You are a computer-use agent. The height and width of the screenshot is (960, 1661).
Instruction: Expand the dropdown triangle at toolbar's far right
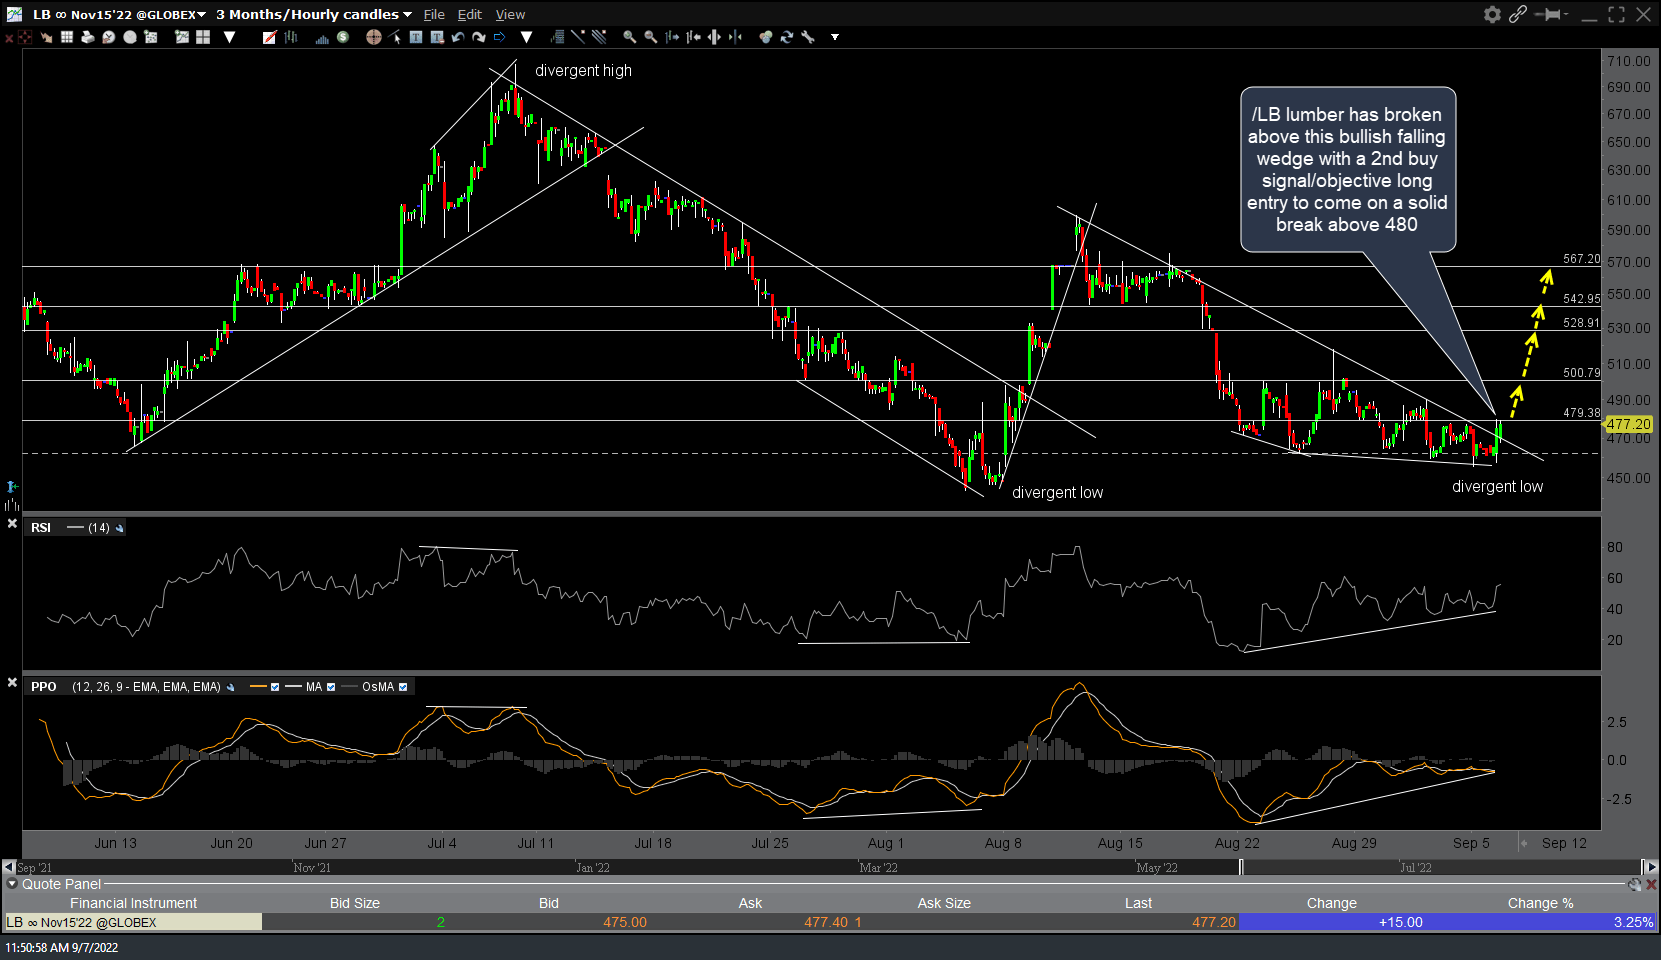[x=835, y=37]
